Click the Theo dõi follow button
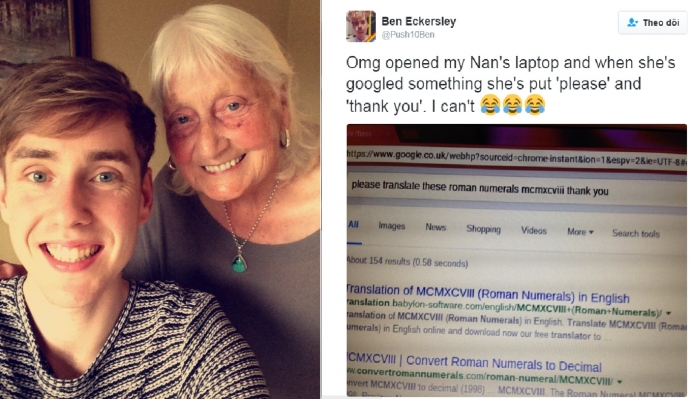 [x=653, y=22]
